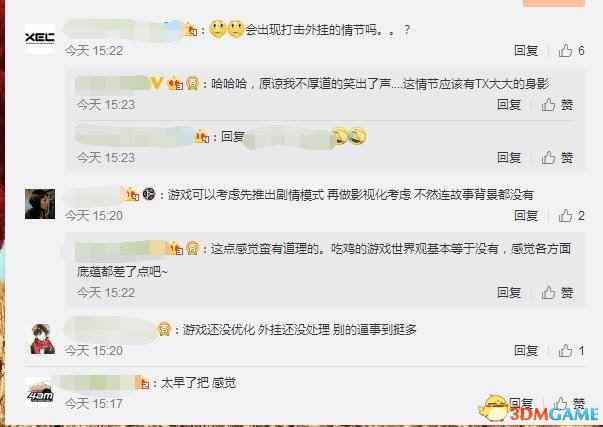Reply to the laughing emoji comment
603x427 pixels.
pyautogui.click(x=509, y=158)
